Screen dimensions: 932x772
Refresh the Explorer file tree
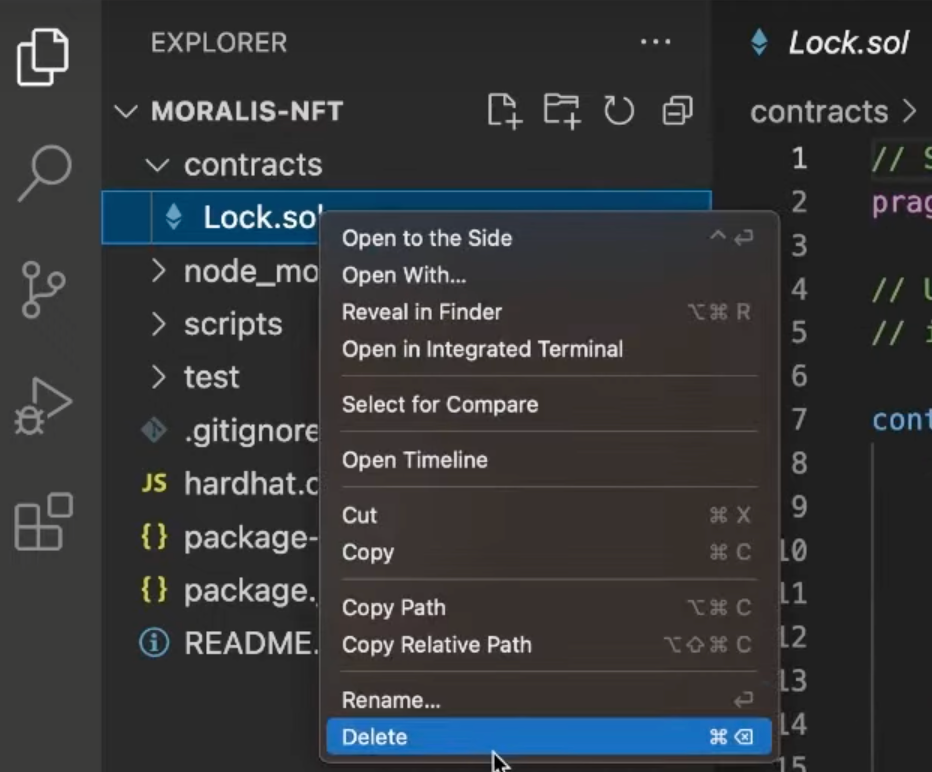(619, 111)
